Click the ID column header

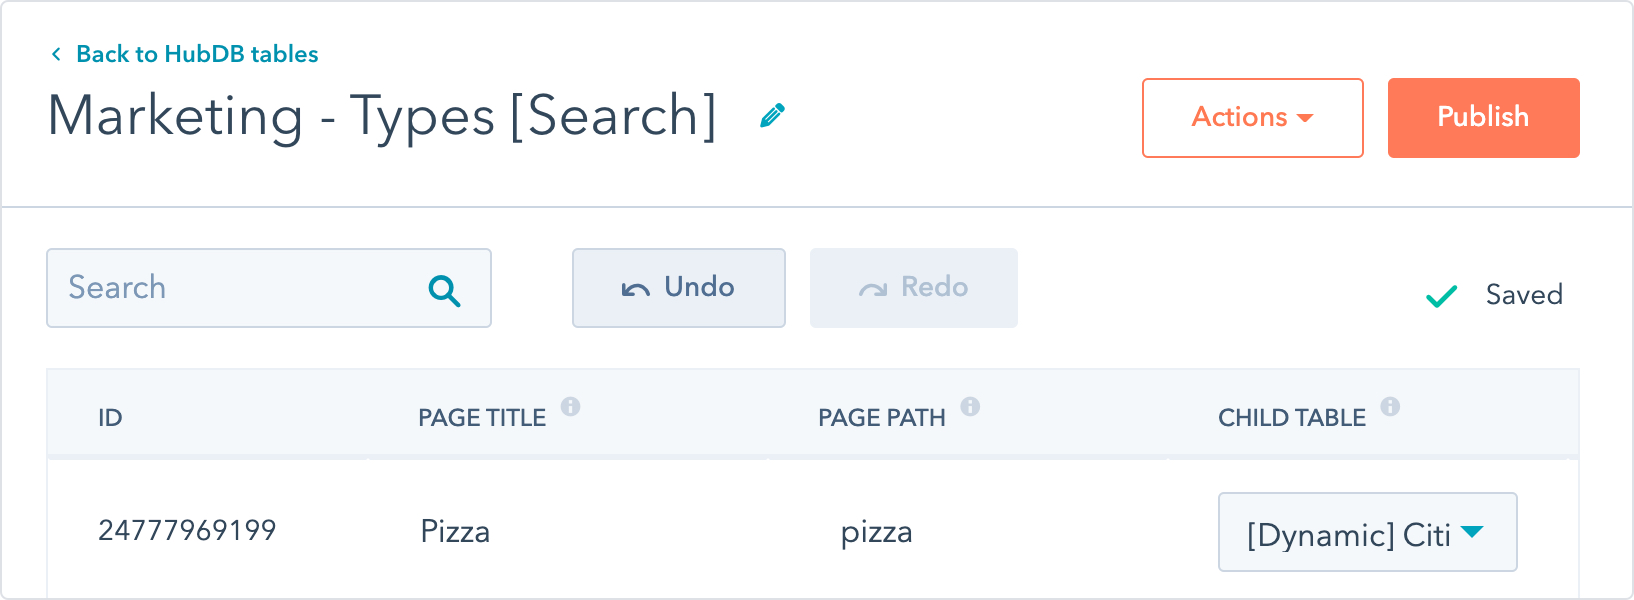[110, 418]
